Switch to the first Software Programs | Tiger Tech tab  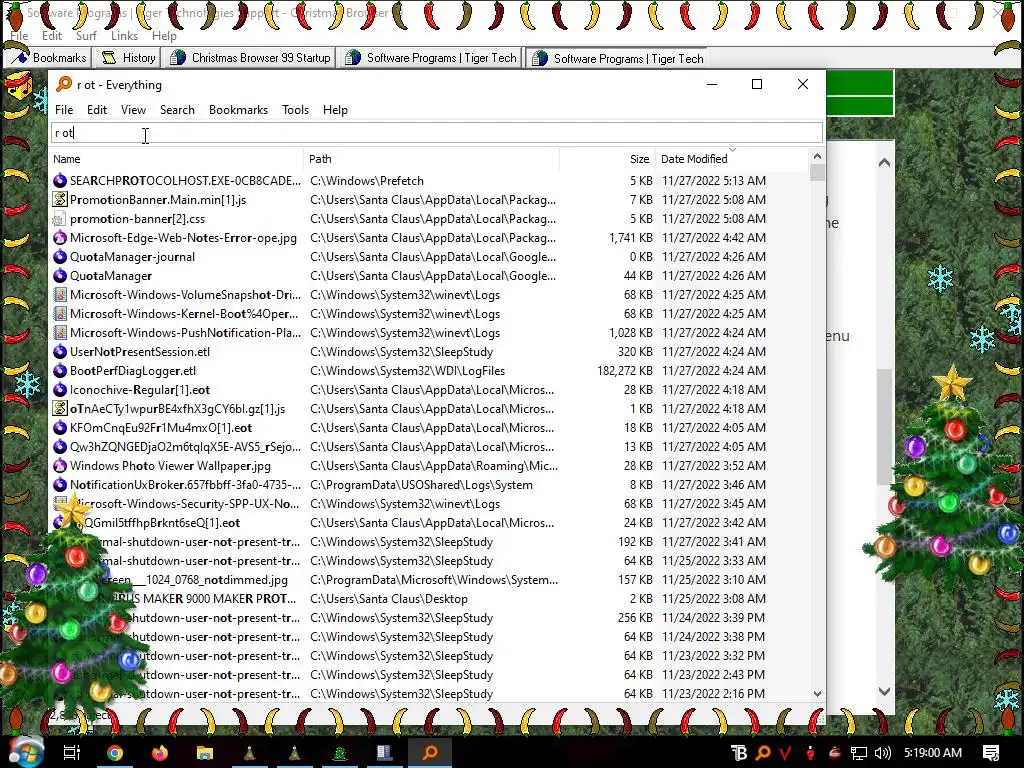(431, 57)
